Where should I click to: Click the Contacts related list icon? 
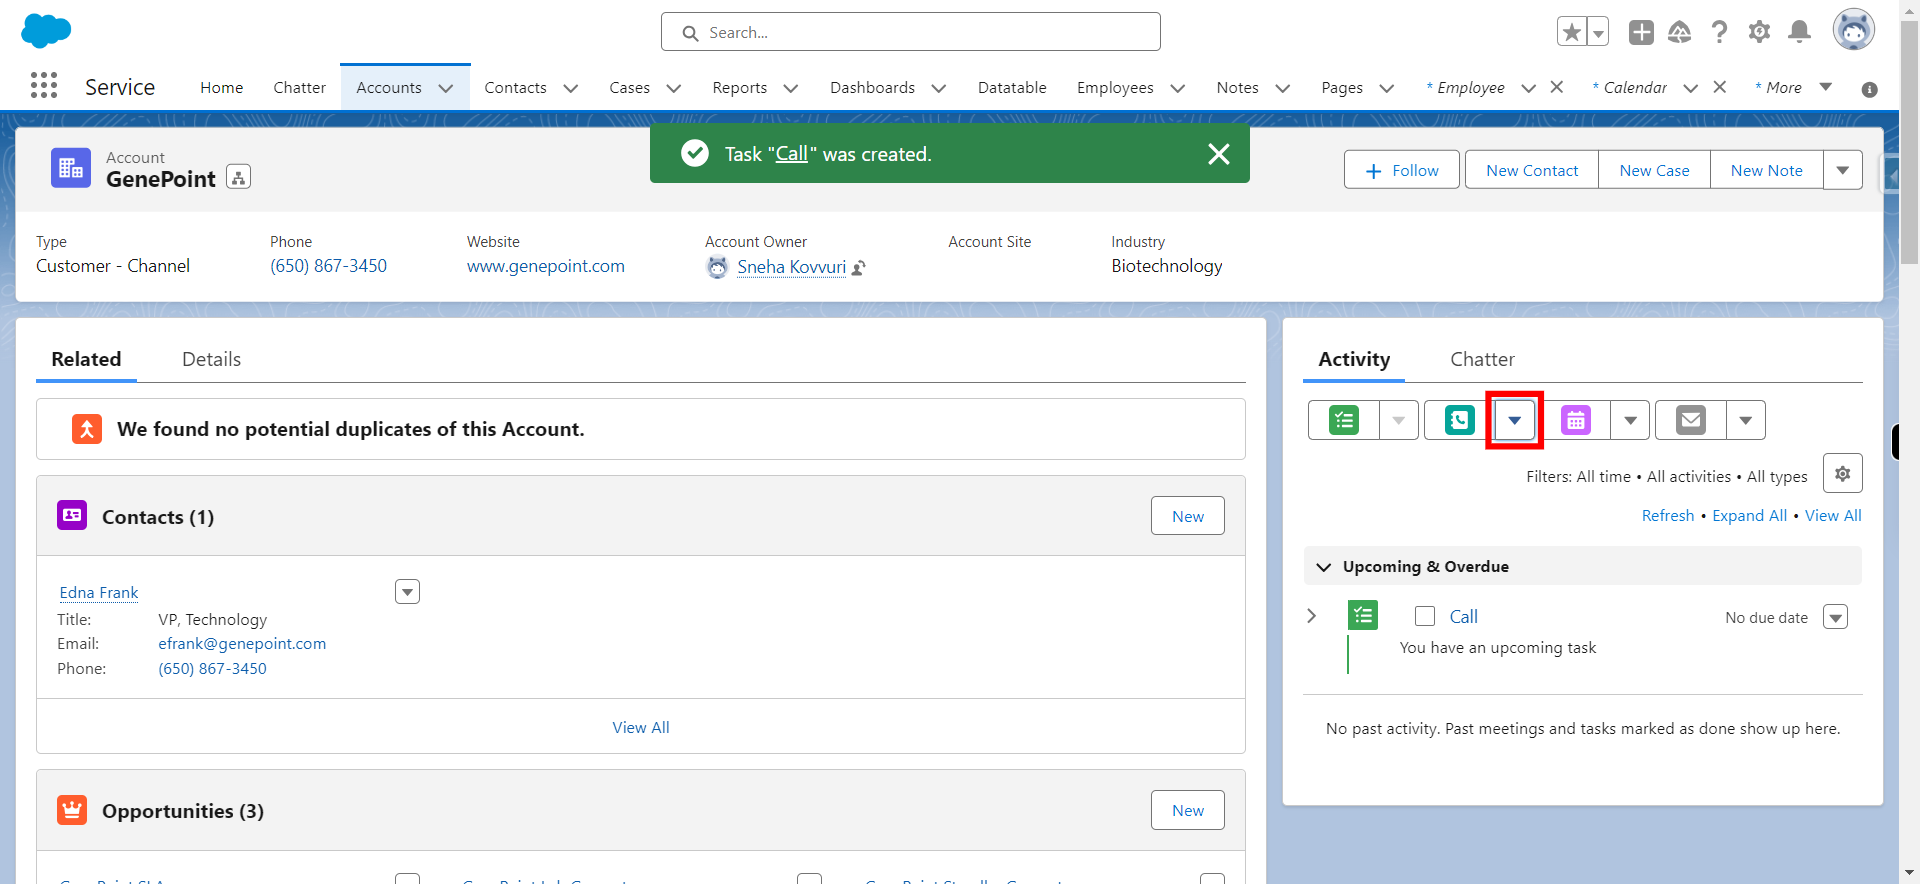[72, 515]
